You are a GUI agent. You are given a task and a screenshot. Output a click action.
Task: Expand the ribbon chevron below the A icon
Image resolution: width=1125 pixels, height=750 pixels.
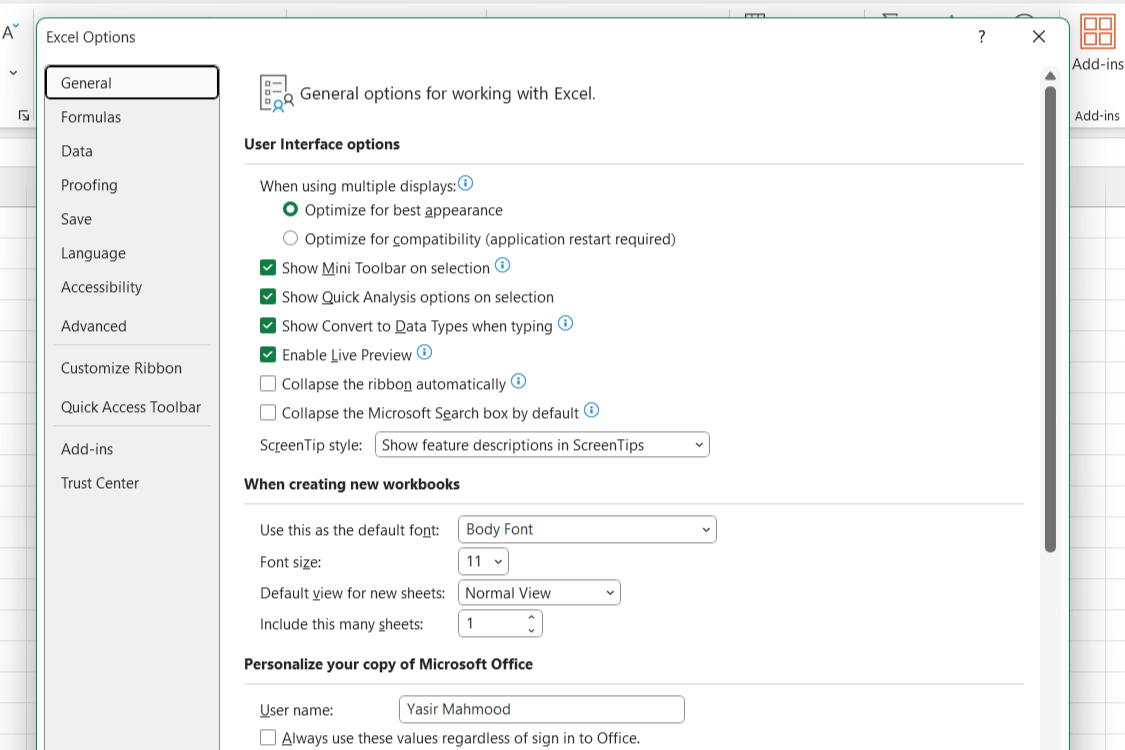(13, 73)
